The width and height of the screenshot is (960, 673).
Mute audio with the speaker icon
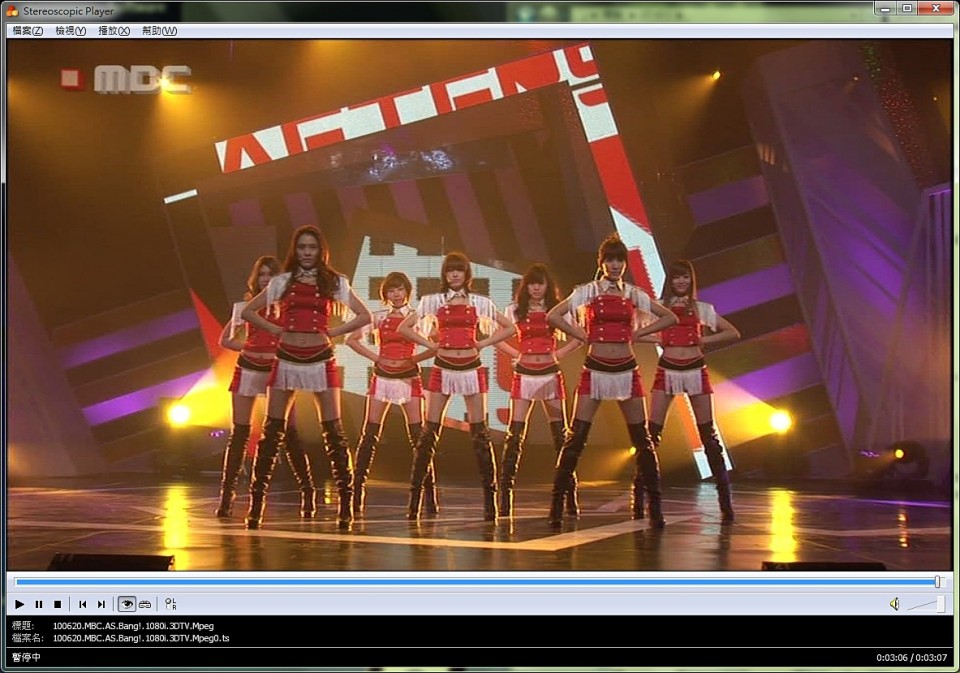pyautogui.click(x=894, y=604)
